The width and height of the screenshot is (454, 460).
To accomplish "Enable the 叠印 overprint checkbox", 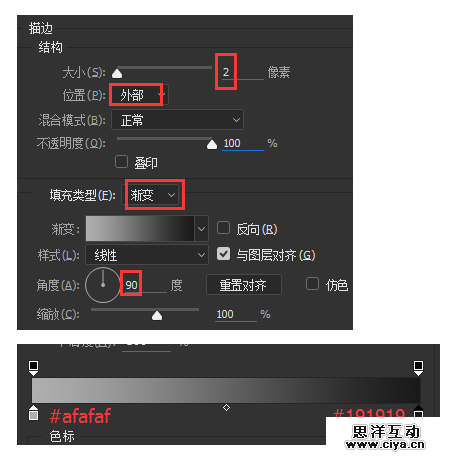I will coord(121,162).
